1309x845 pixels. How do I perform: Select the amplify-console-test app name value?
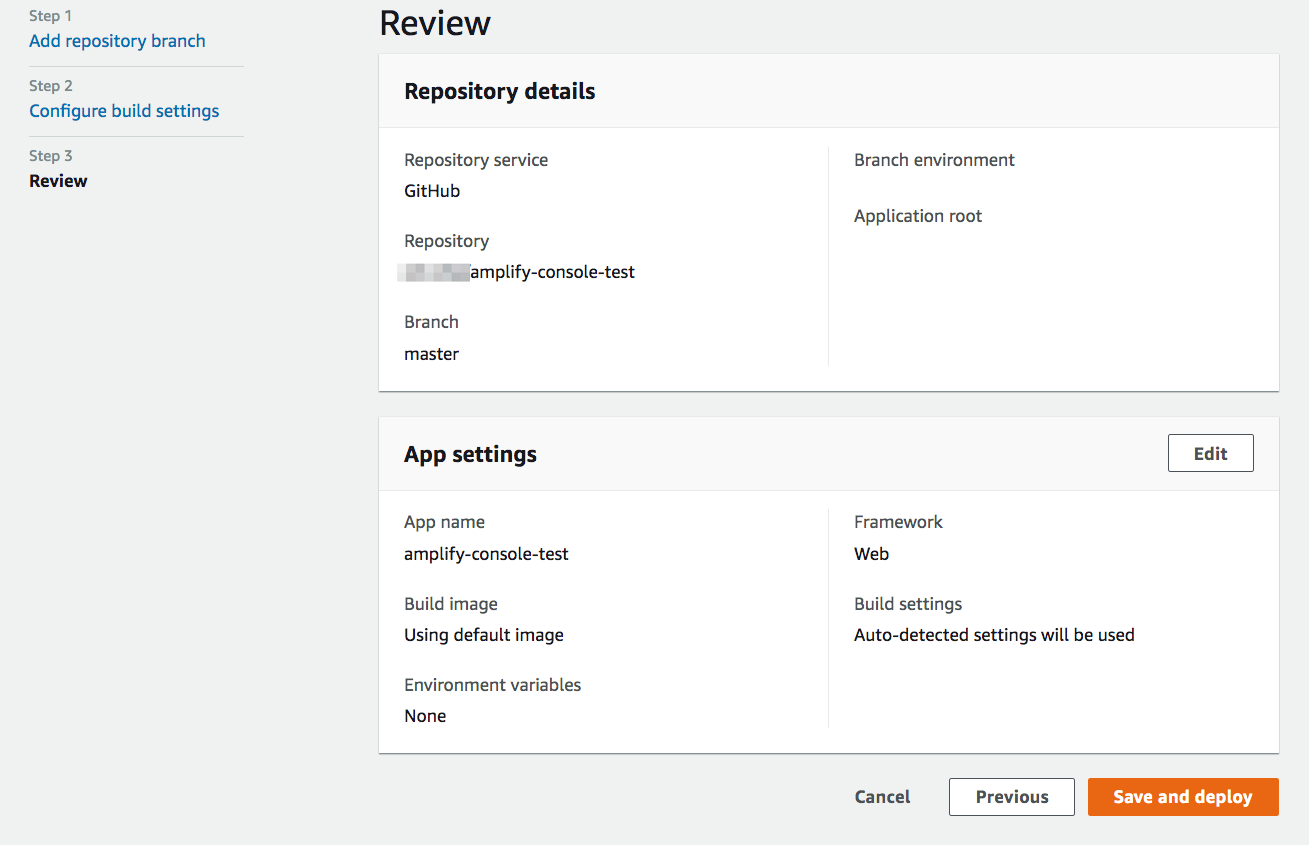(486, 553)
